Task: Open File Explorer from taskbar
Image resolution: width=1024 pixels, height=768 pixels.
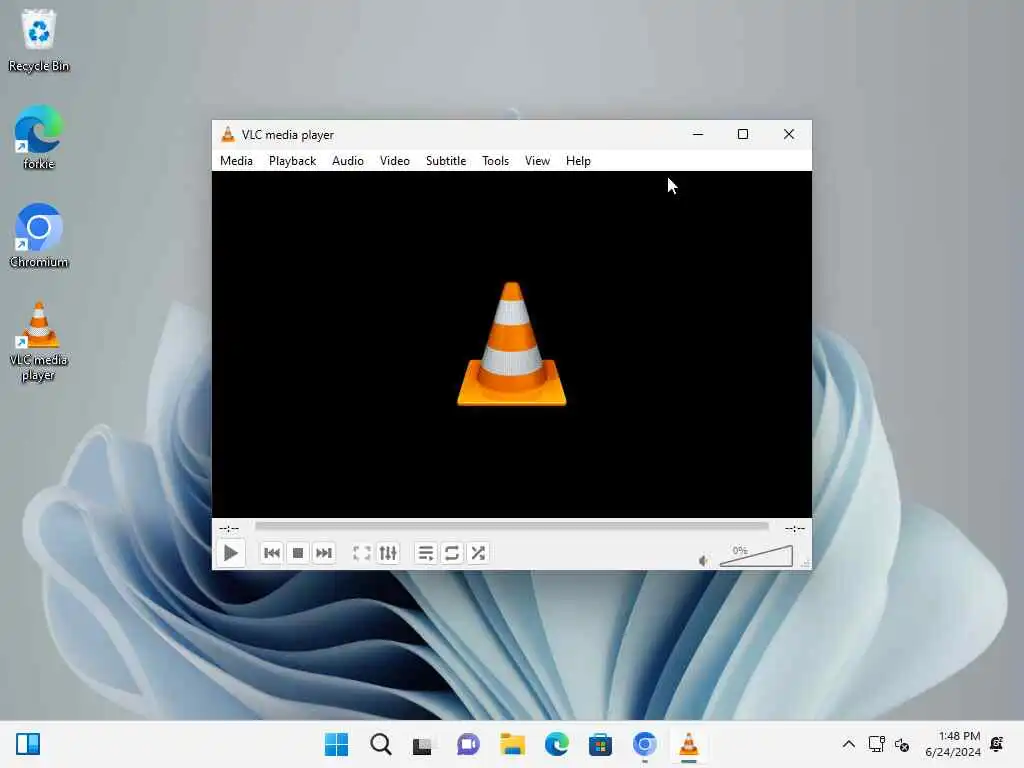Action: 513,744
